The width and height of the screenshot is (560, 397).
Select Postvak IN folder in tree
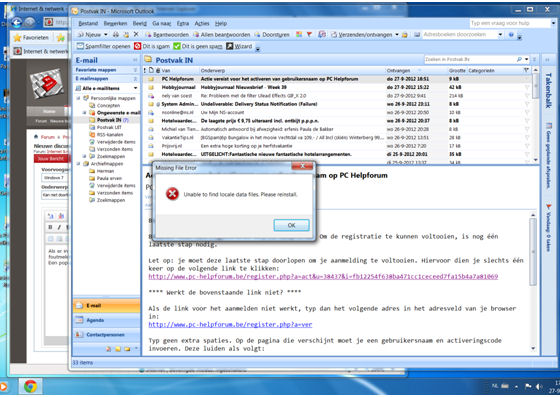coord(109,120)
